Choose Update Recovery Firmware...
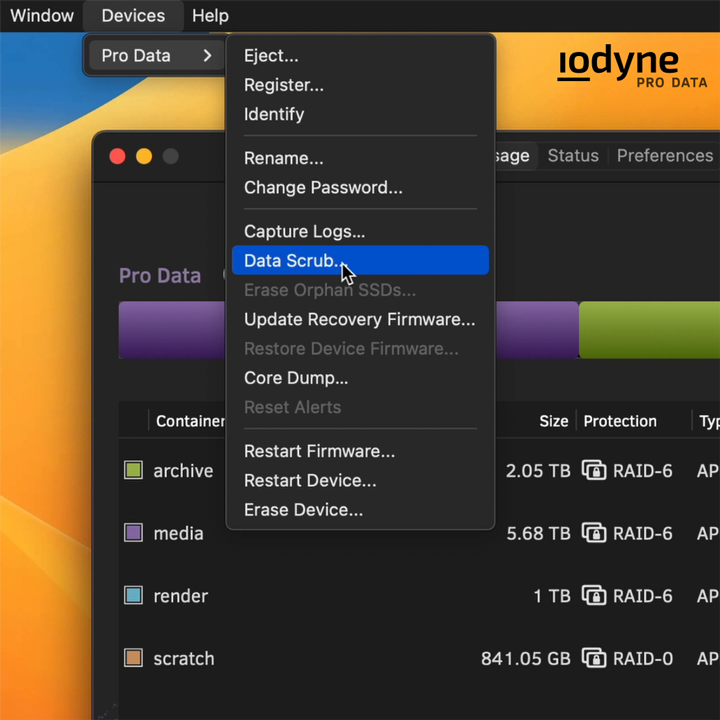Viewport: 720px width, 720px height. coord(359,319)
